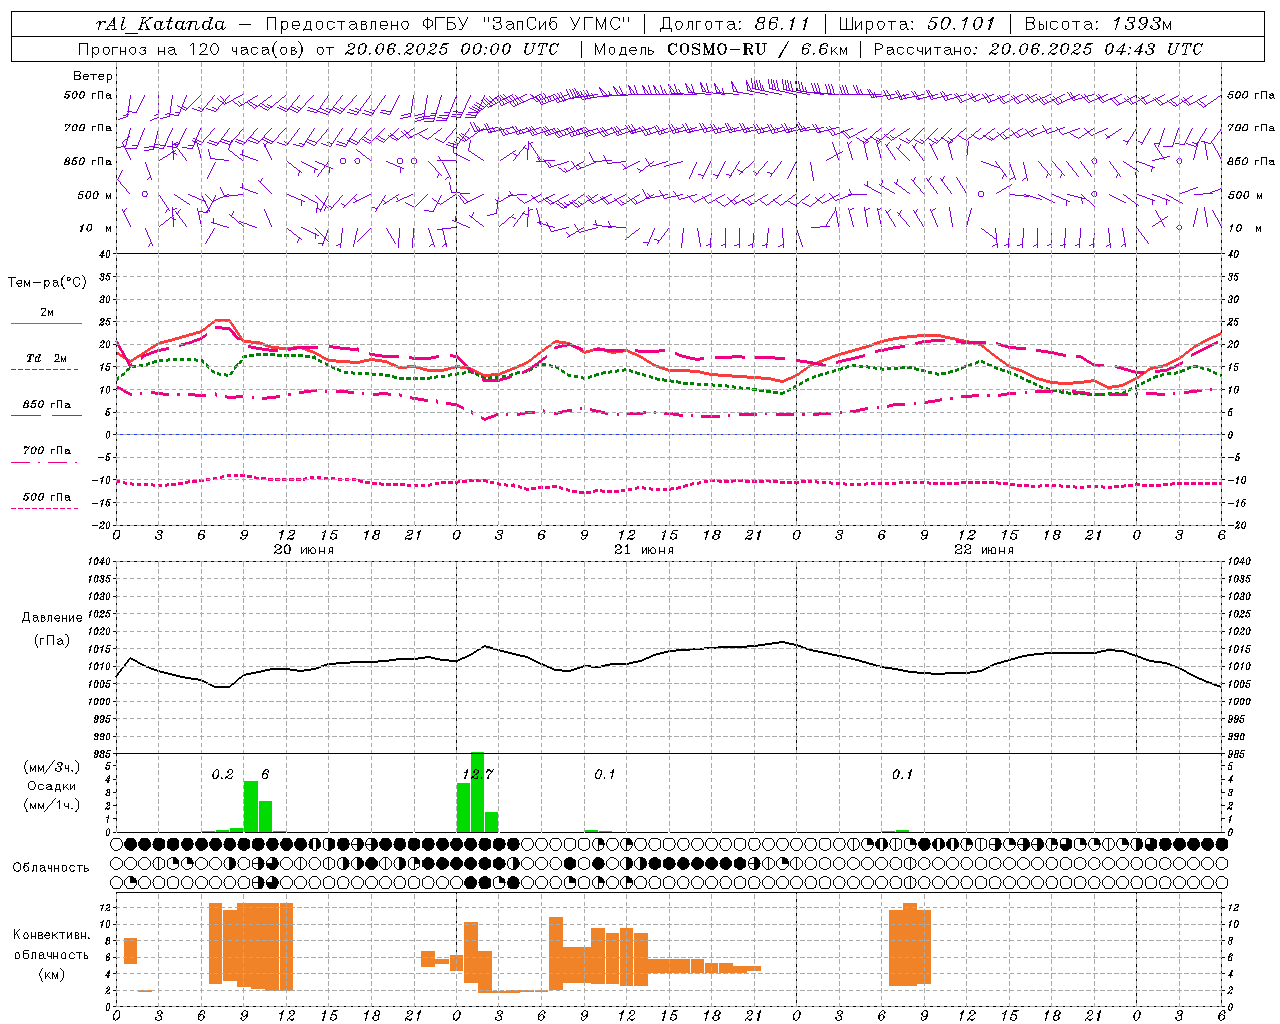Click the Конвективн. облачность label
This screenshot has width=1280, height=1024.
[x=51, y=945]
